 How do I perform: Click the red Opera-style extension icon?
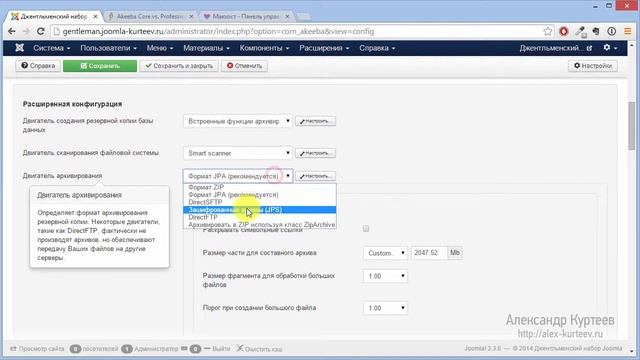pos(564,31)
